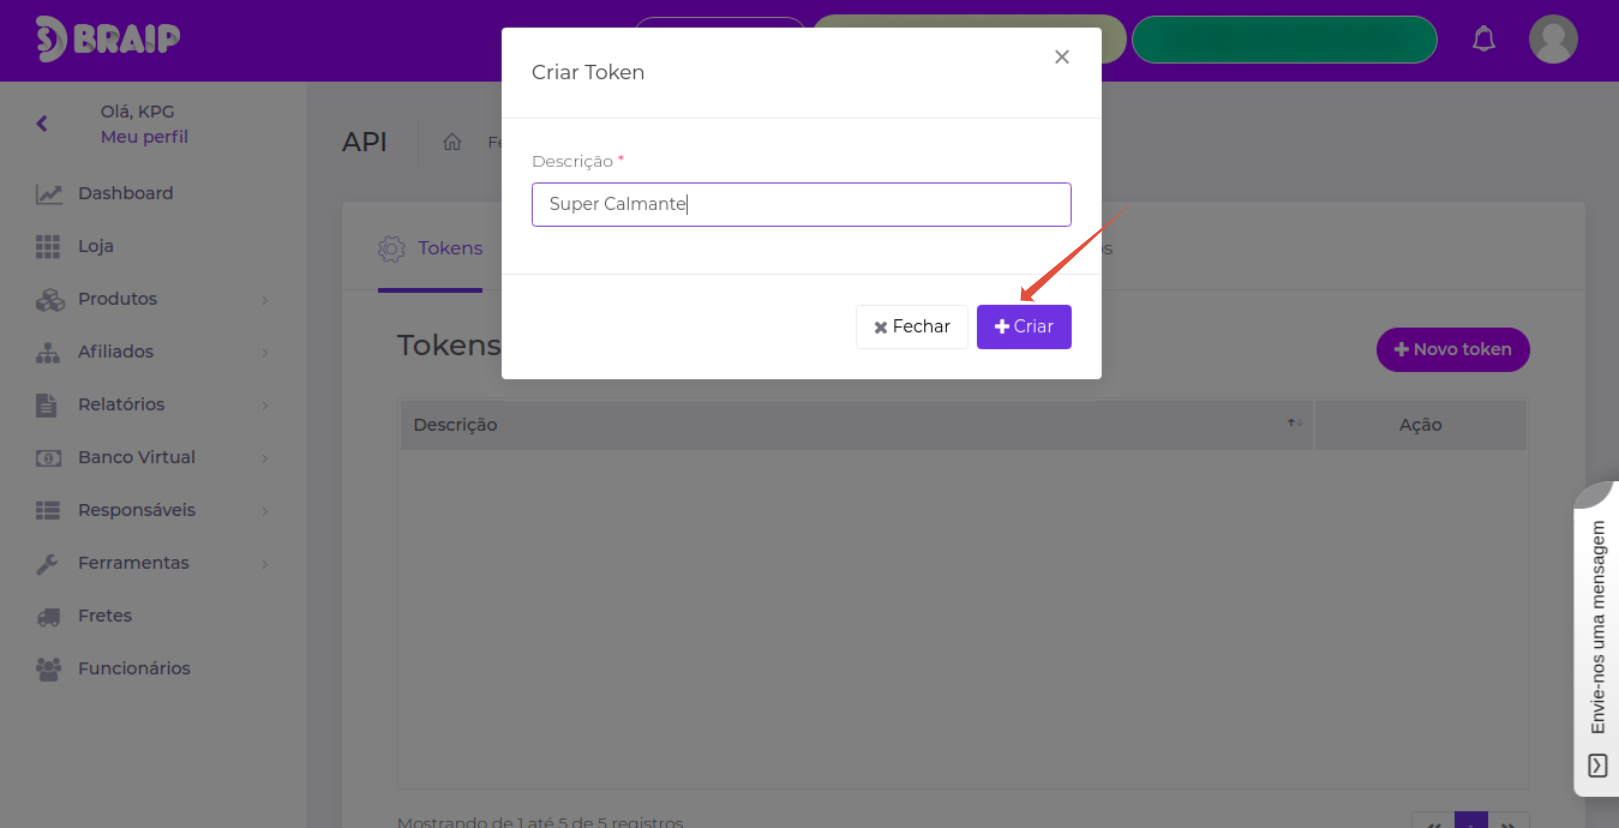
Task: Open the Meu perfil link
Action: (x=144, y=137)
